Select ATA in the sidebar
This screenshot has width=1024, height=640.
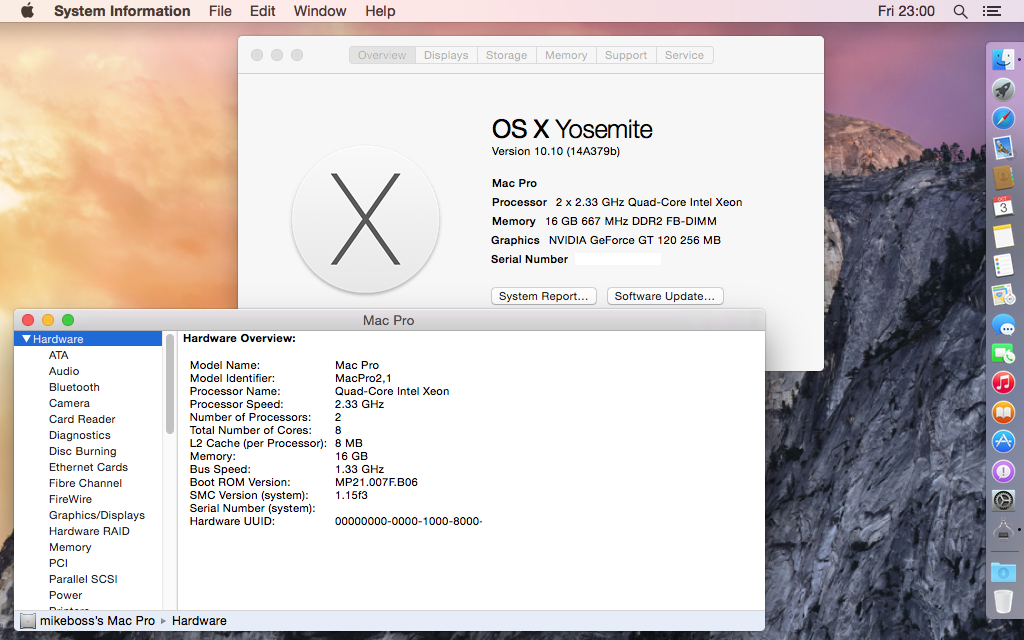coord(58,355)
